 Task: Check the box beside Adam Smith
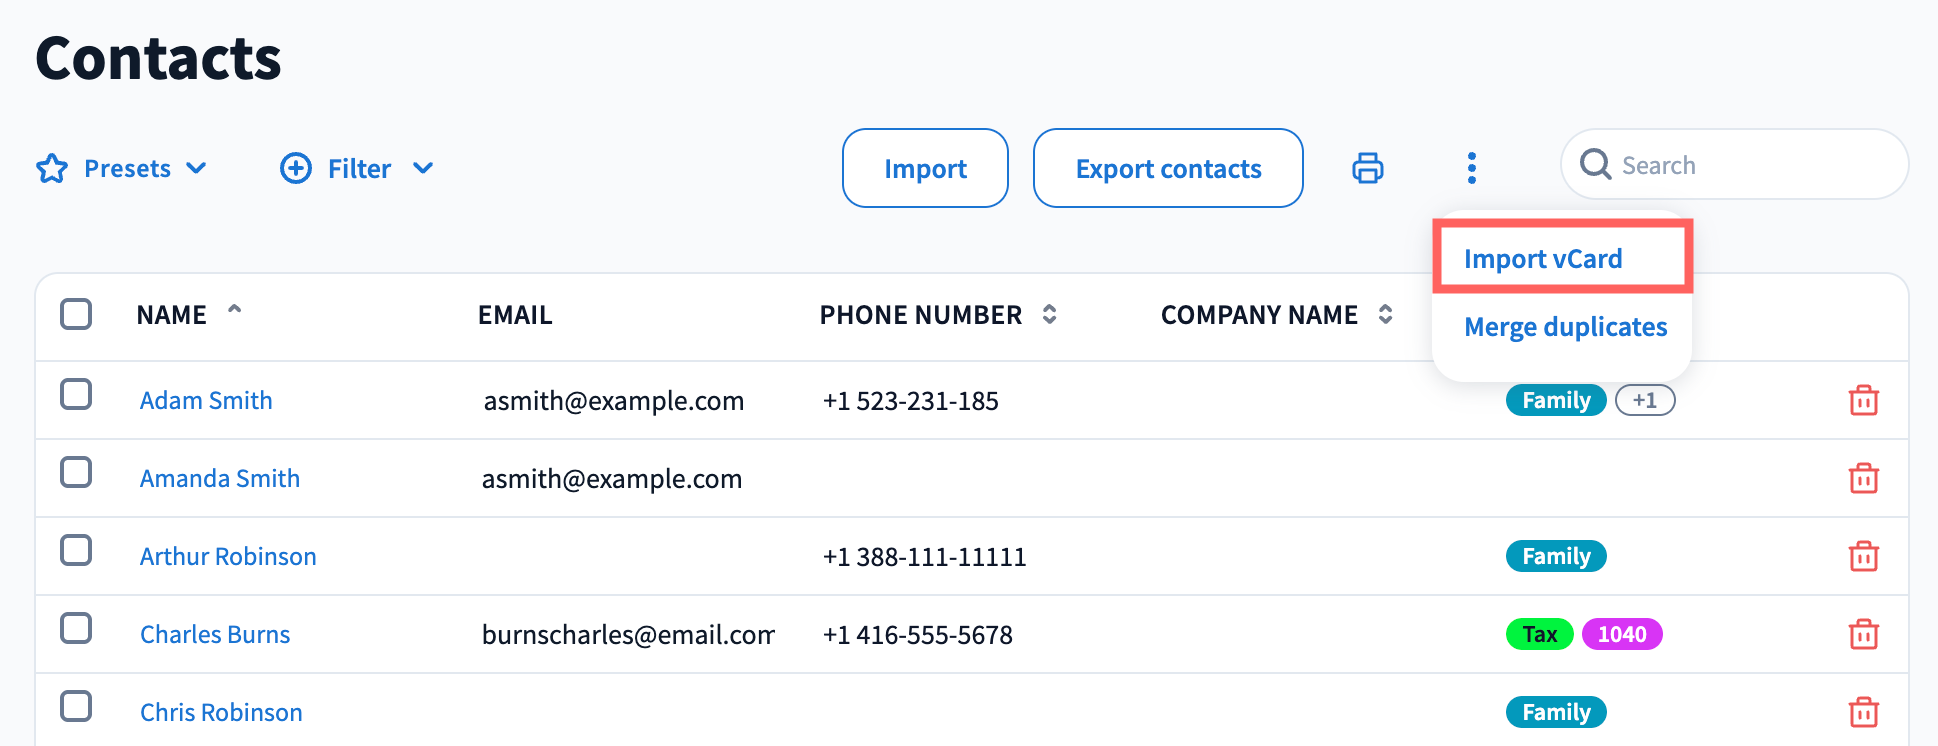pyautogui.click(x=76, y=394)
